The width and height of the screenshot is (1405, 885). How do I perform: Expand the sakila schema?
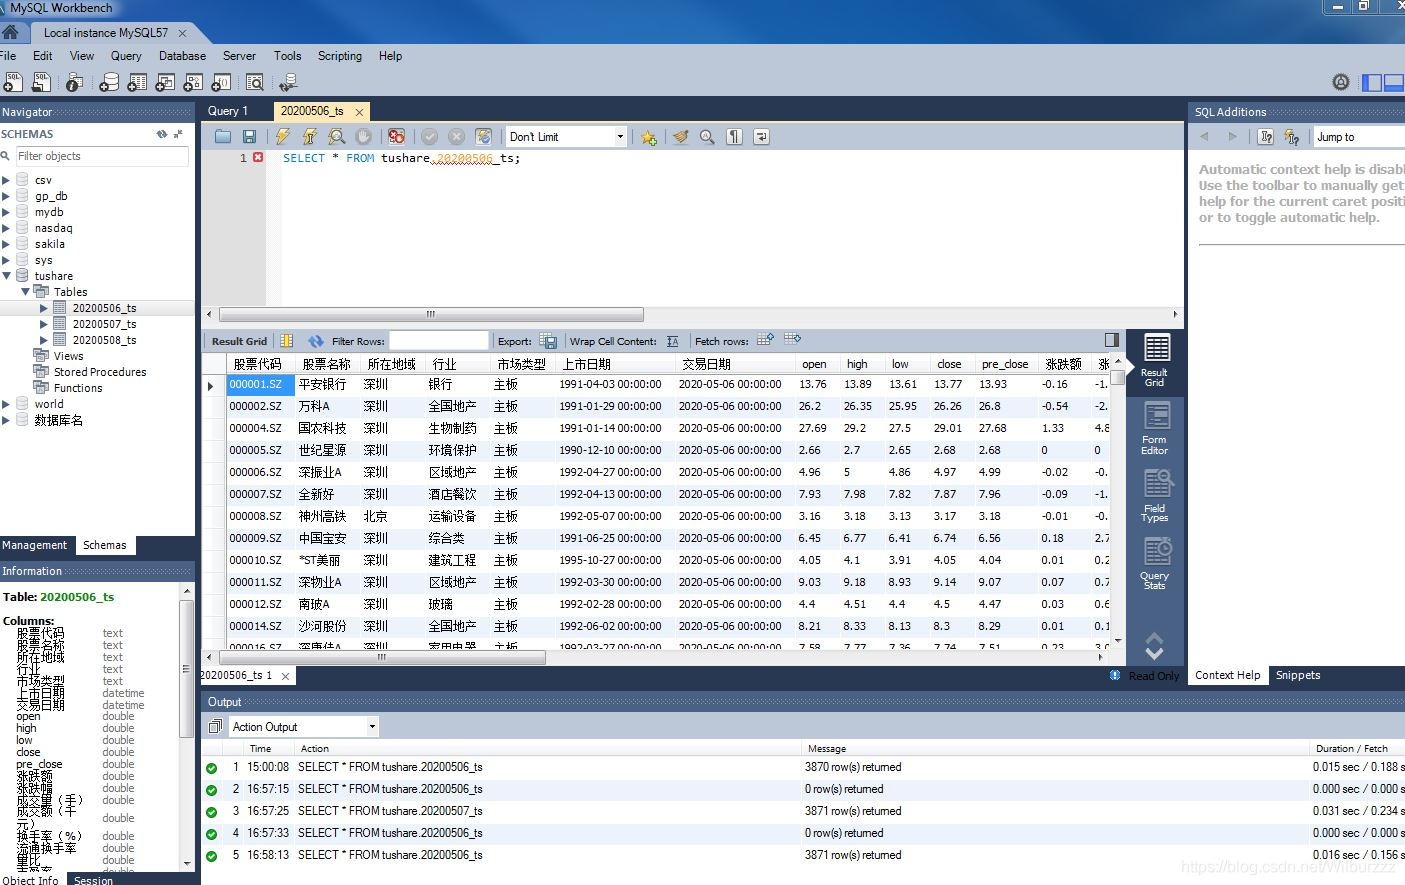(x=6, y=244)
